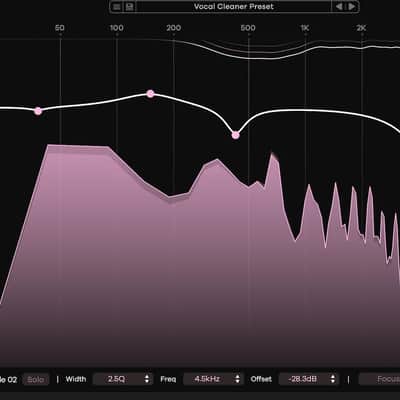Click the Focus button

(x=380, y=379)
